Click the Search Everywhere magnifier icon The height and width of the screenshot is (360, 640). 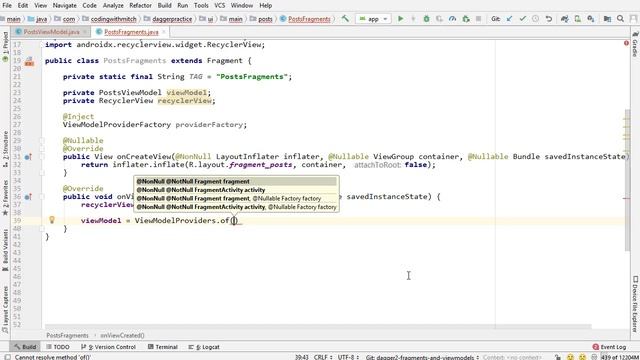[x=620, y=19]
